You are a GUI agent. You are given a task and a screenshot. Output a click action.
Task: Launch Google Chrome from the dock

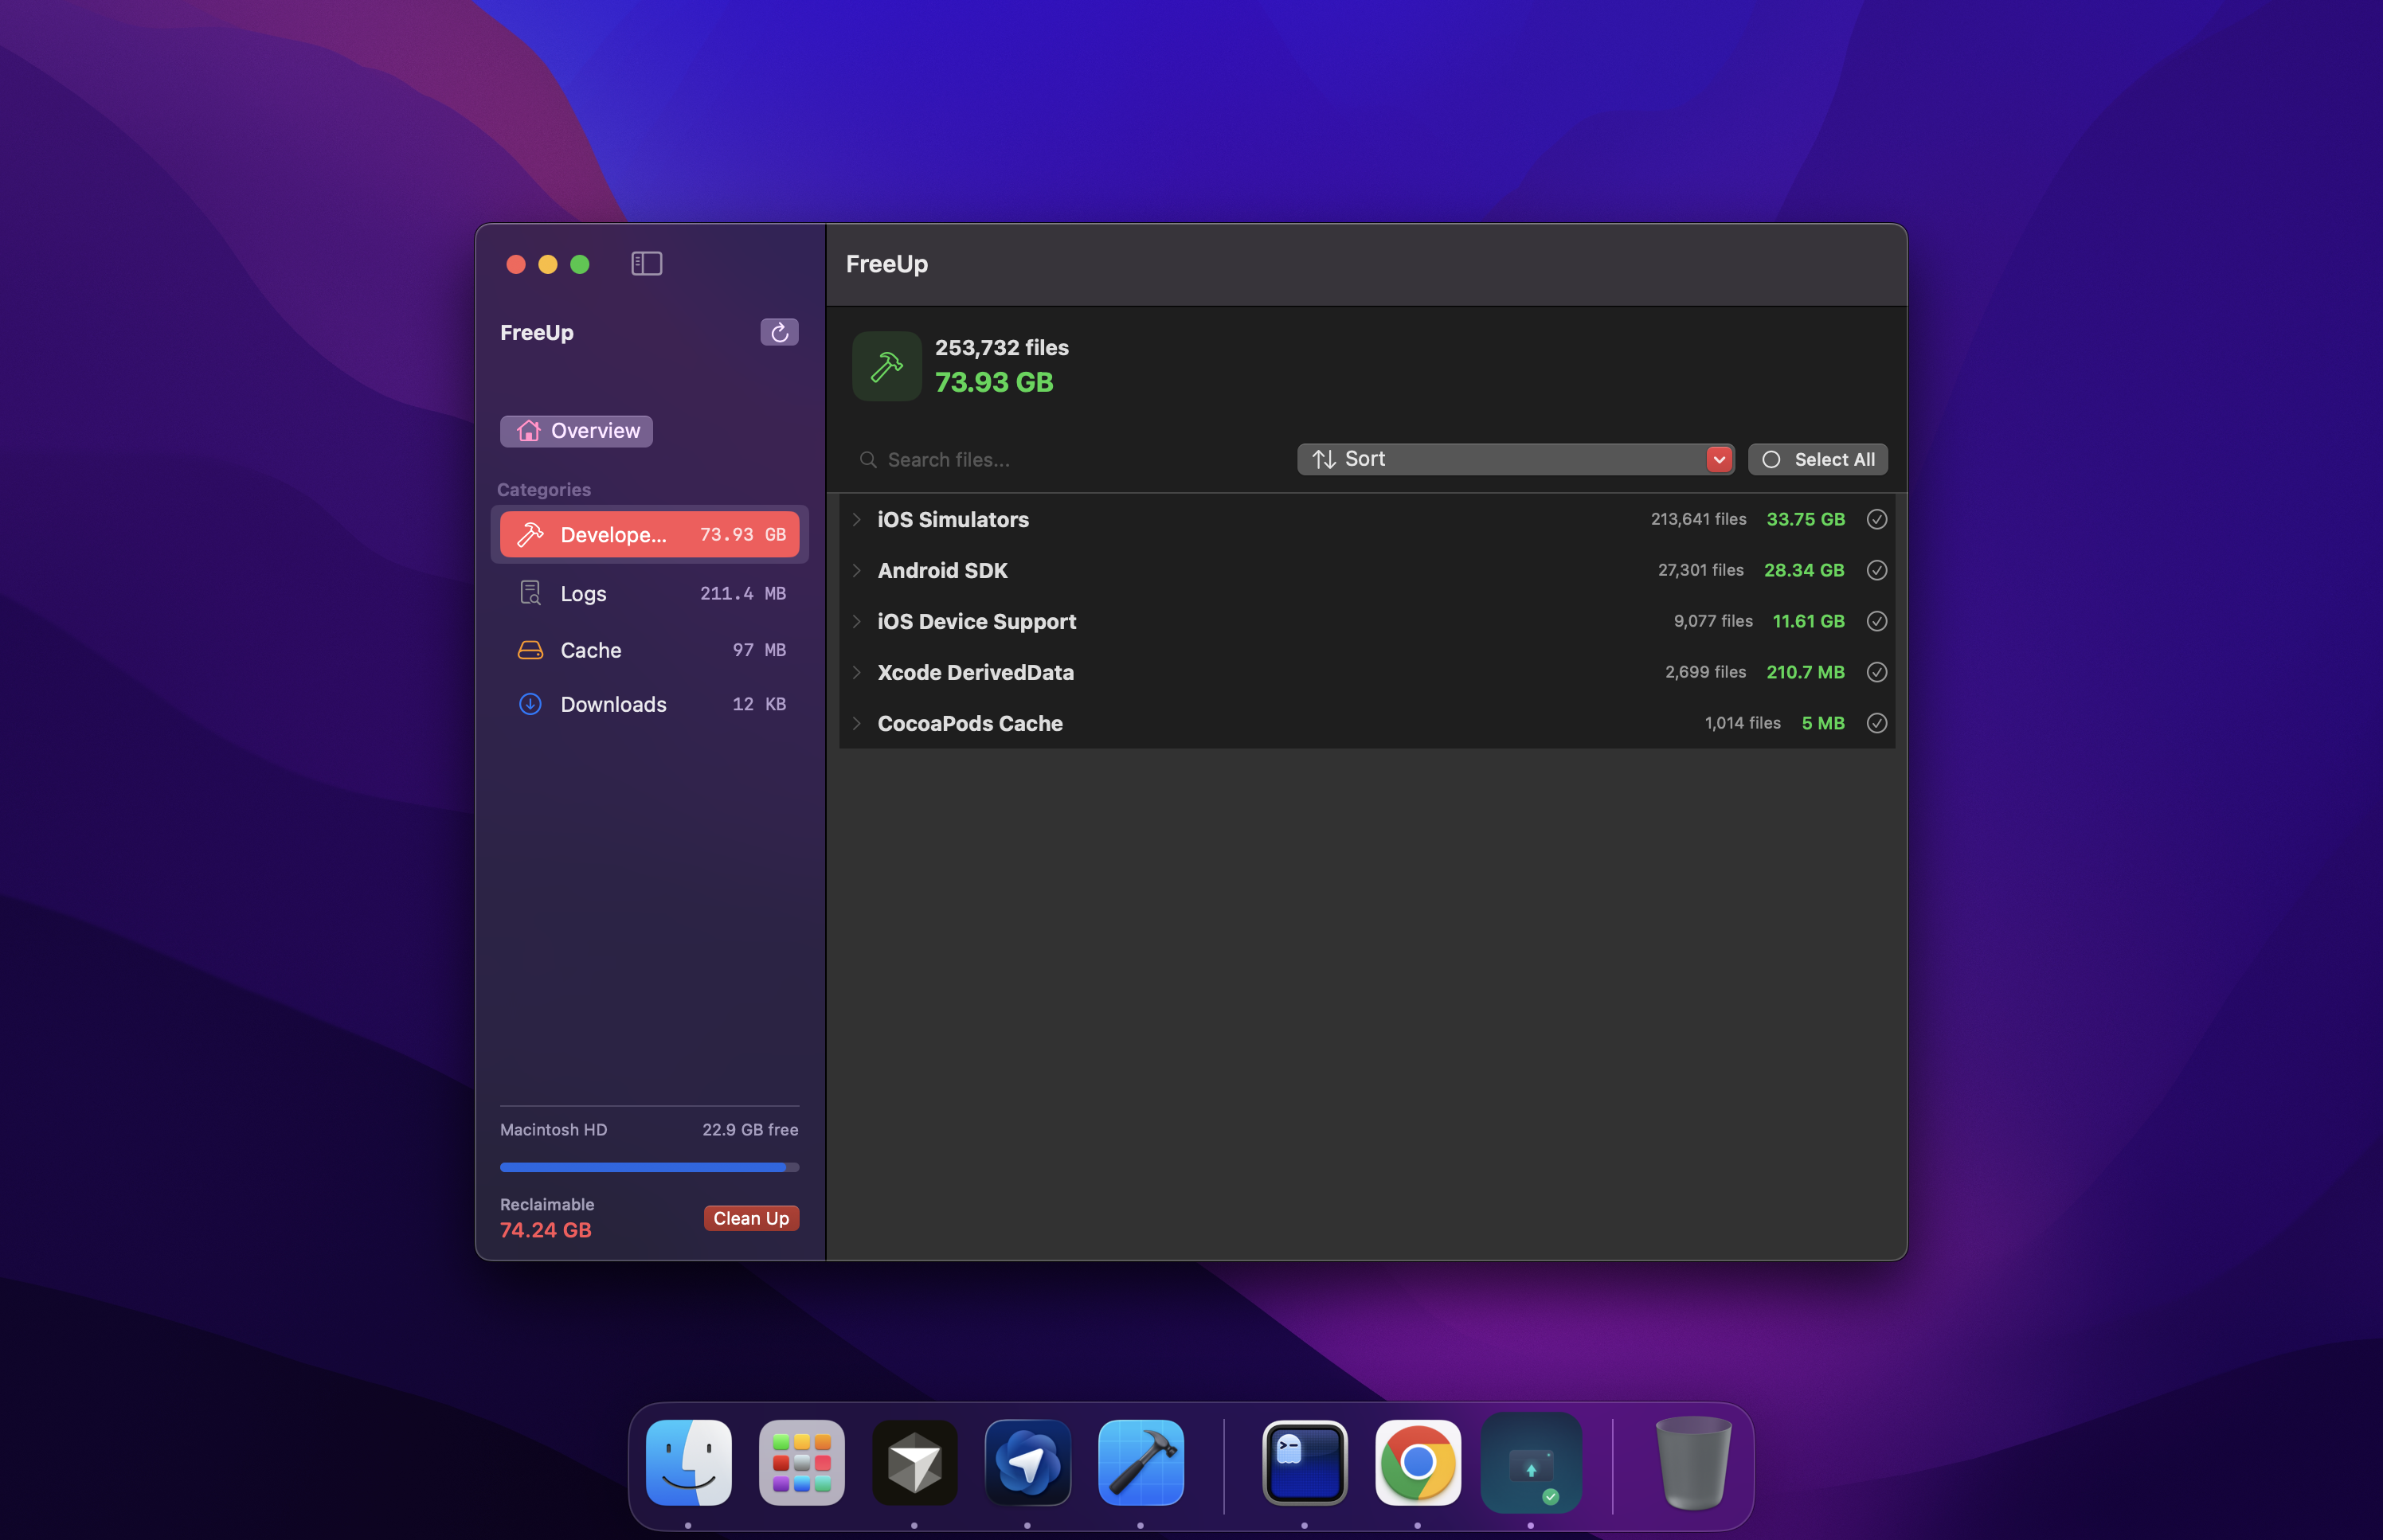[x=1417, y=1462]
